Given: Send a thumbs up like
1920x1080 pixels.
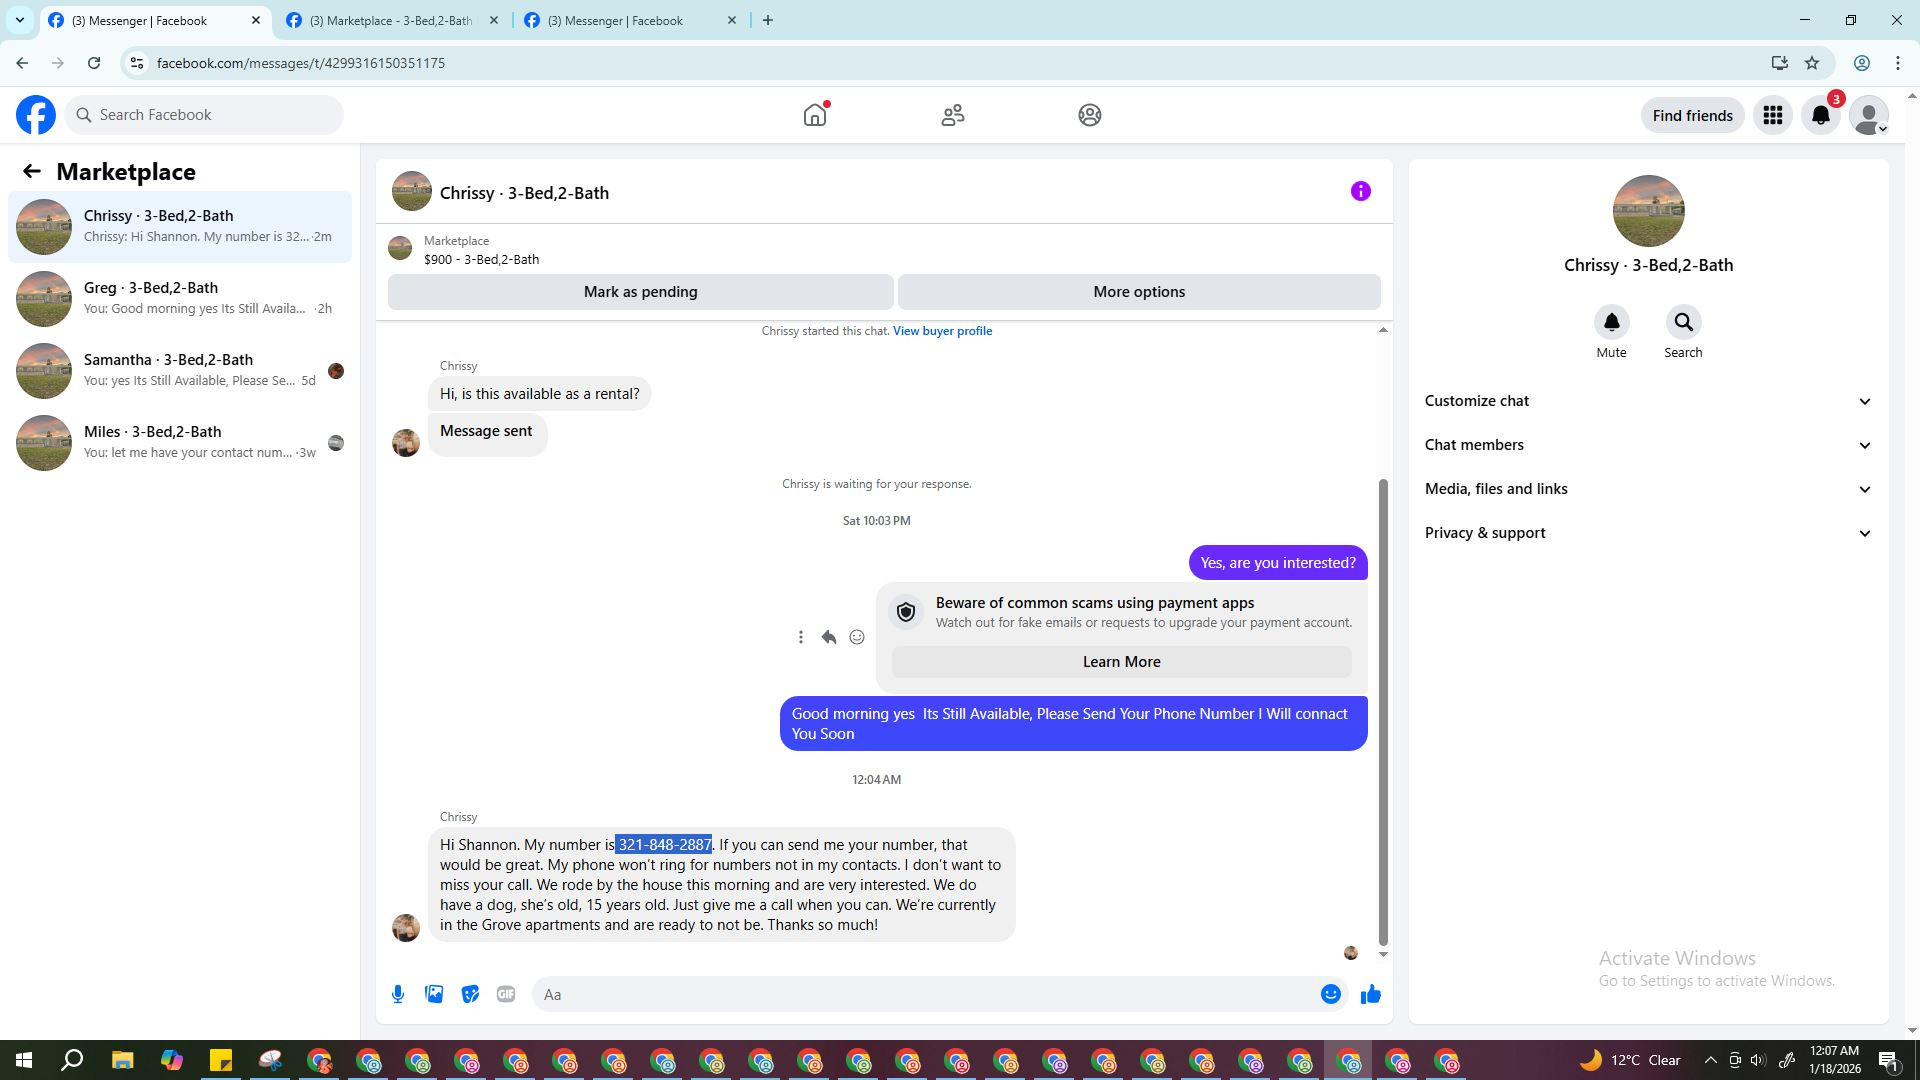Looking at the screenshot, I should tap(1370, 994).
